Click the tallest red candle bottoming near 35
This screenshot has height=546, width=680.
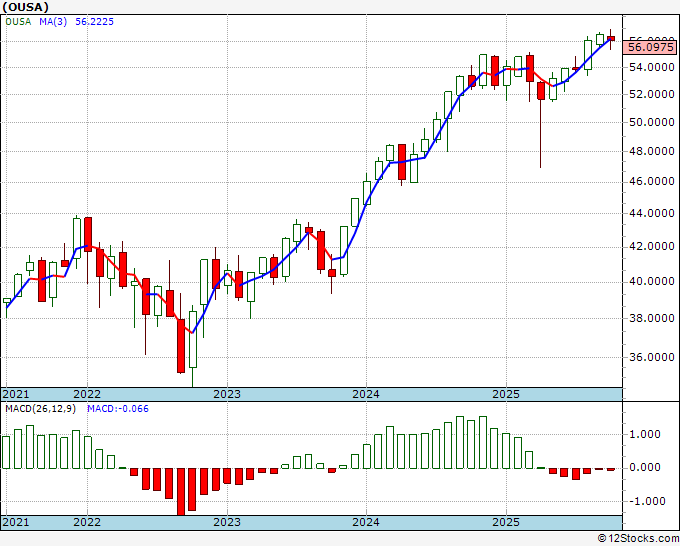point(181,346)
